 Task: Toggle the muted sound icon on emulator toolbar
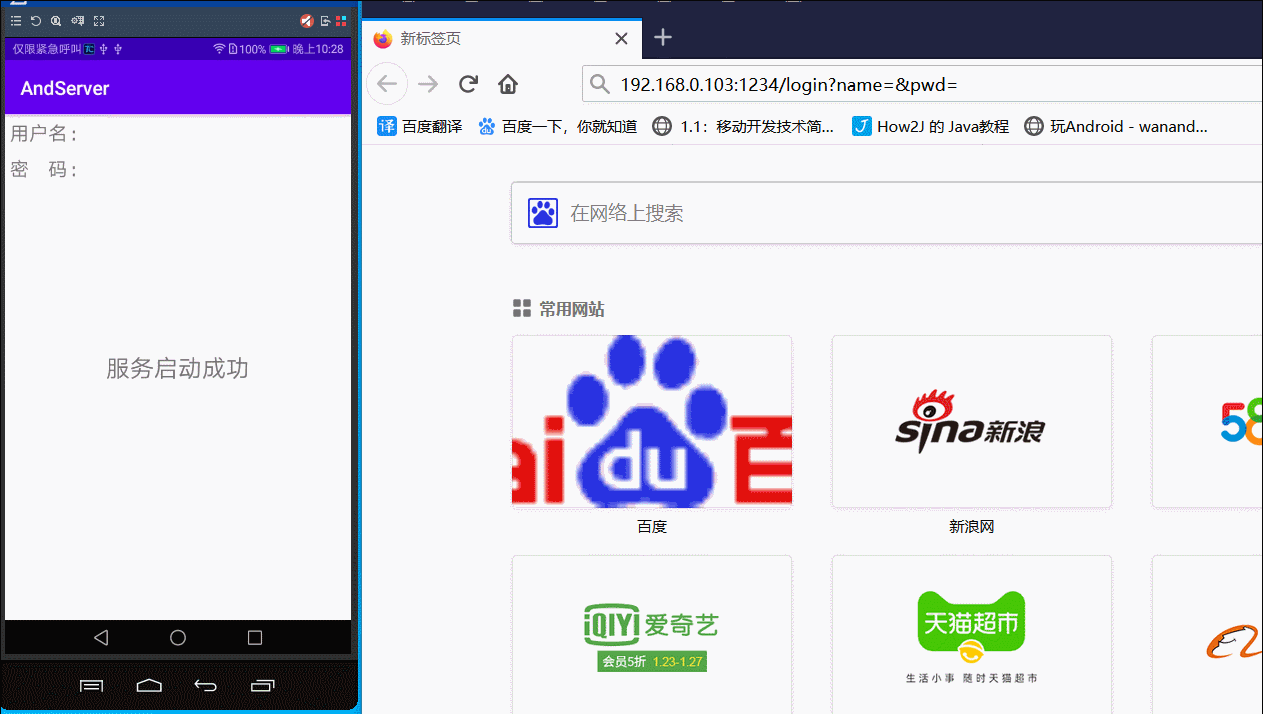[x=305, y=20]
